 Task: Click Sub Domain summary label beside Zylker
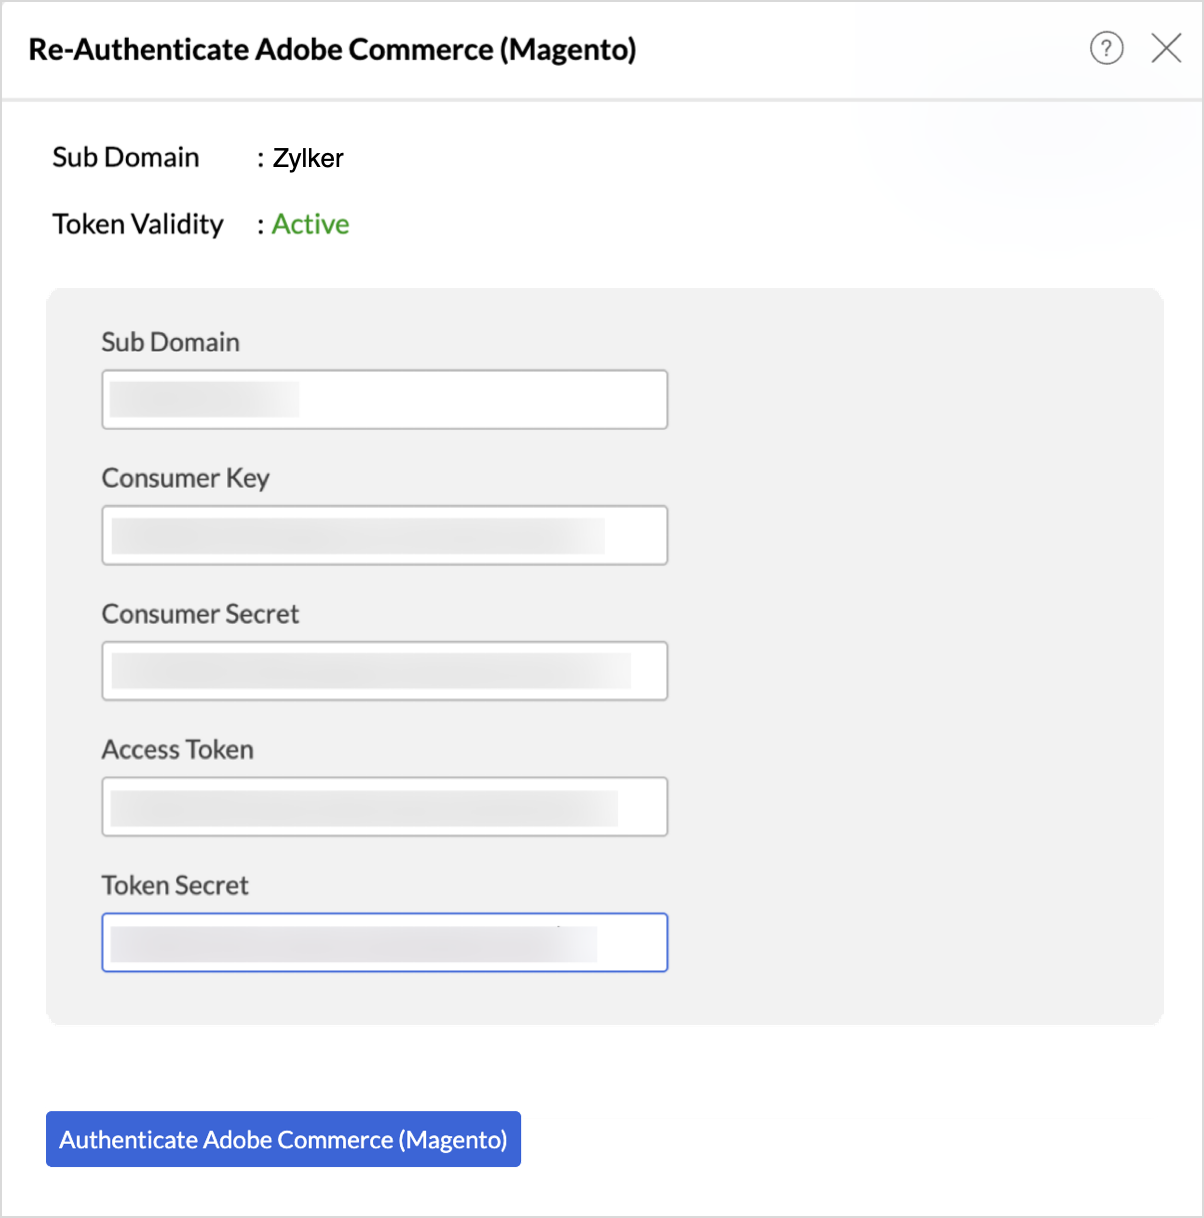(126, 158)
